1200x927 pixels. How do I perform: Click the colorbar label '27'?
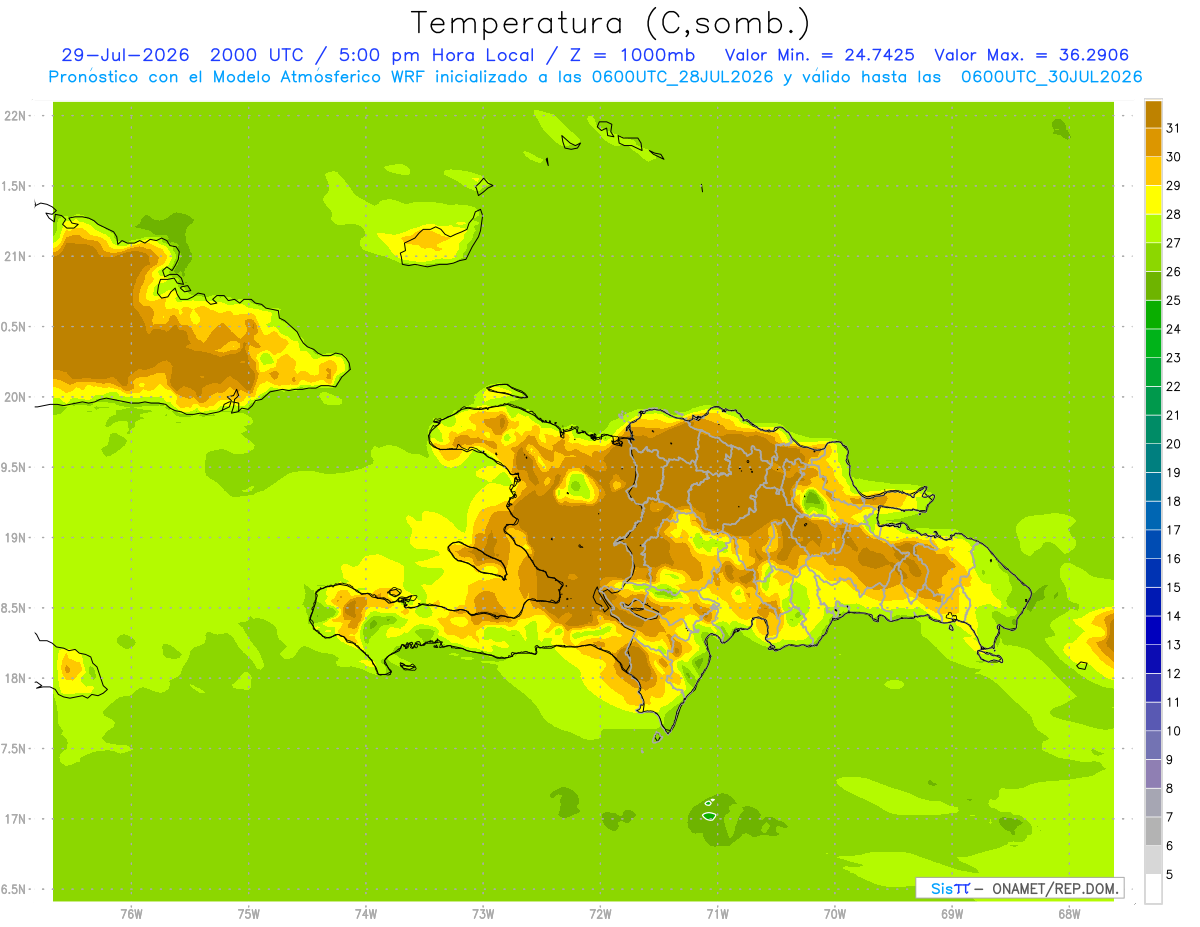coord(1173,243)
